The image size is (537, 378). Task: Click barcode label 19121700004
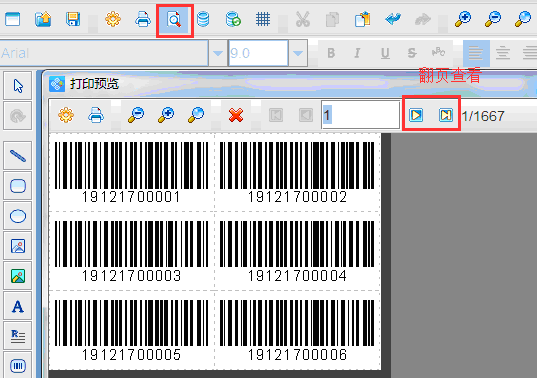pyautogui.click(x=297, y=252)
